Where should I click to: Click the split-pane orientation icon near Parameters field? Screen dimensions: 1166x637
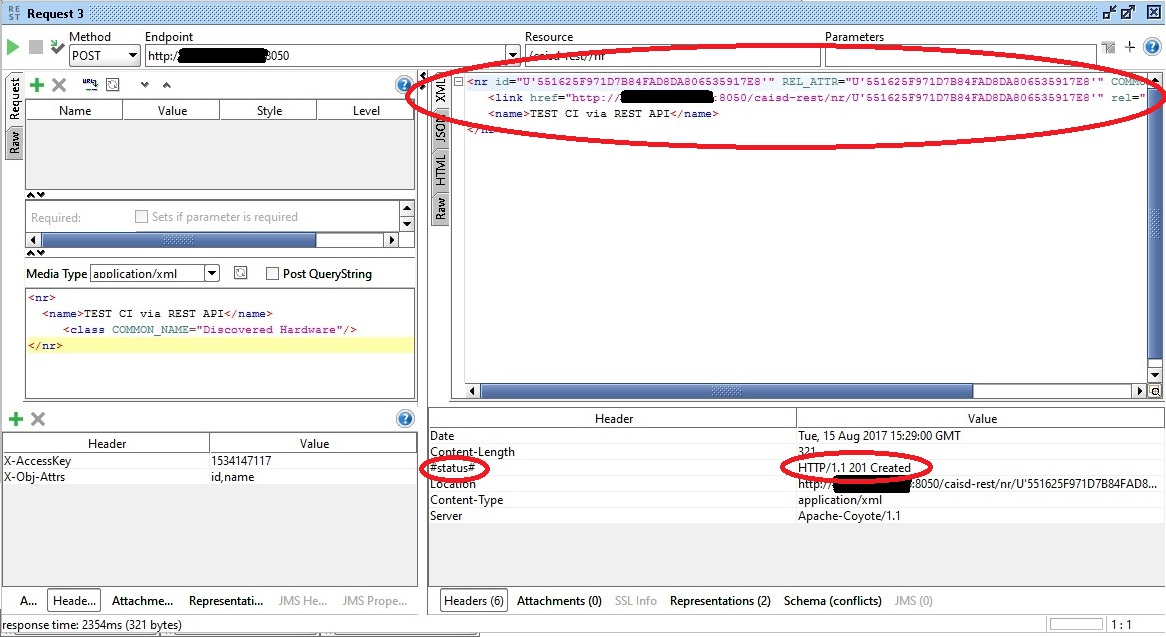click(1108, 48)
